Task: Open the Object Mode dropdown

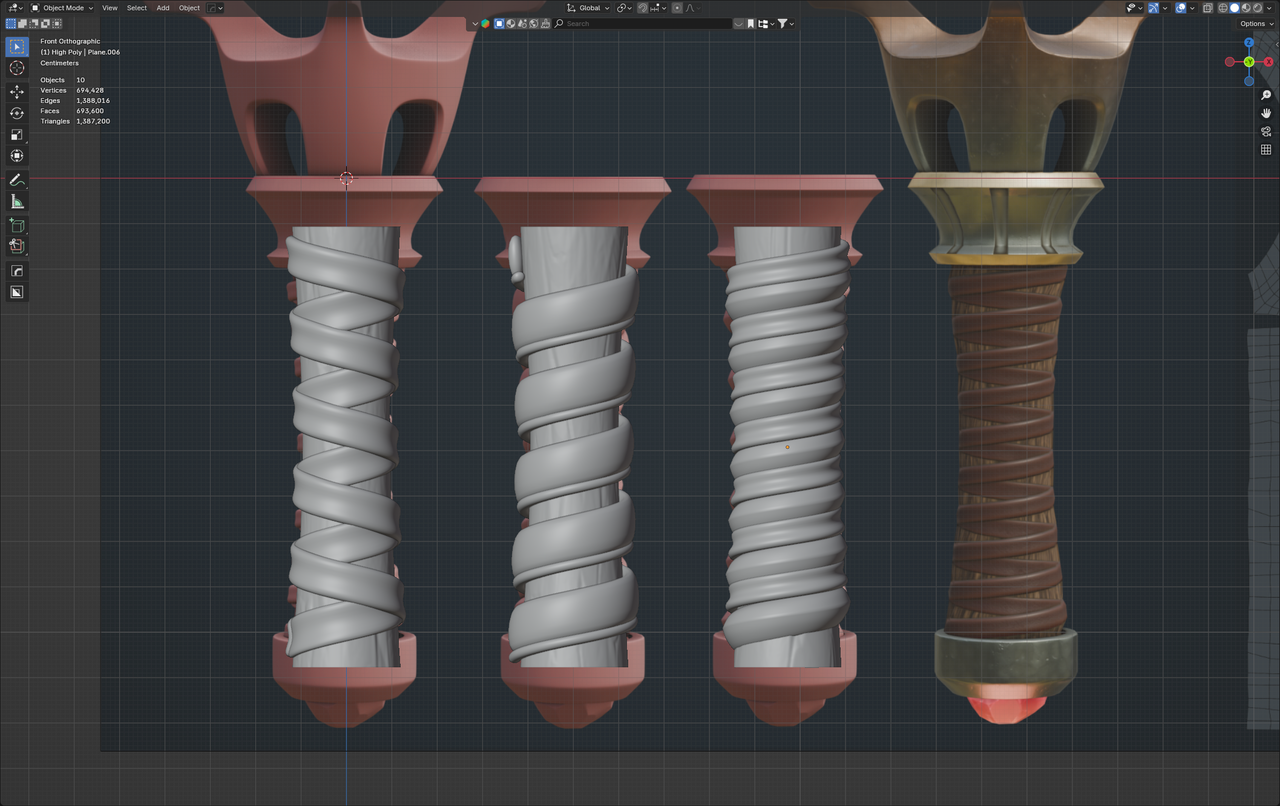Action: (x=61, y=8)
